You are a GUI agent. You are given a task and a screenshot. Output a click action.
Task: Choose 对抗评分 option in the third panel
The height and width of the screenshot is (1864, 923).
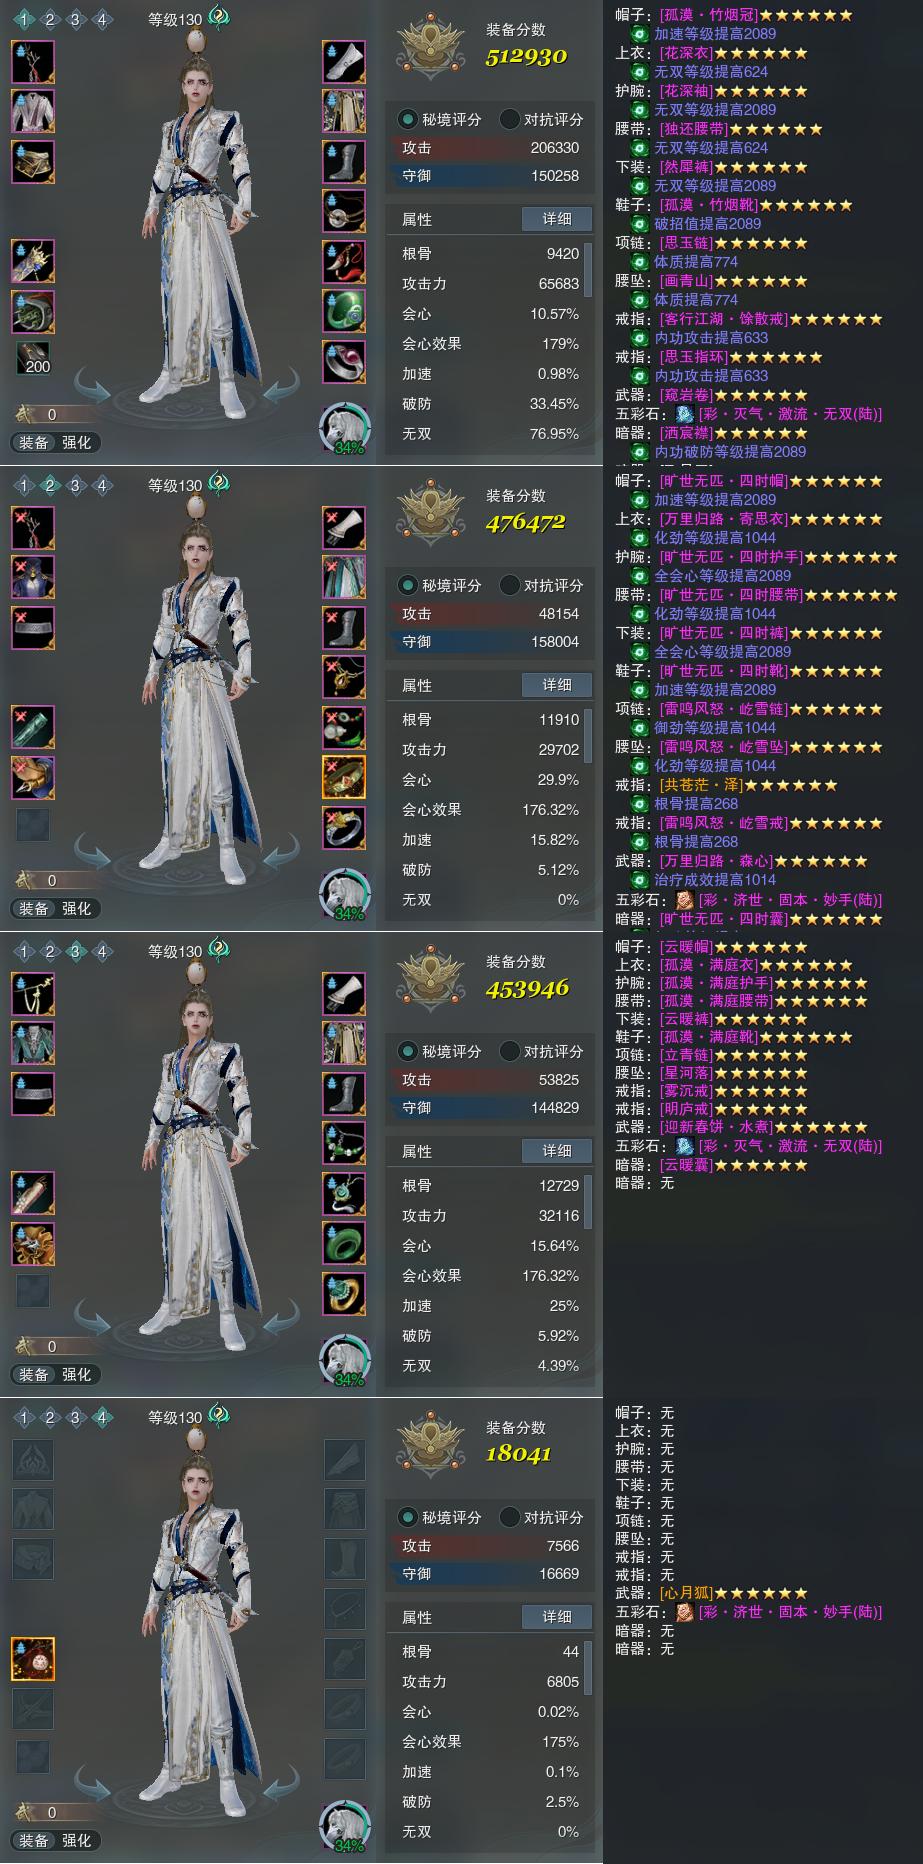pos(541,1051)
